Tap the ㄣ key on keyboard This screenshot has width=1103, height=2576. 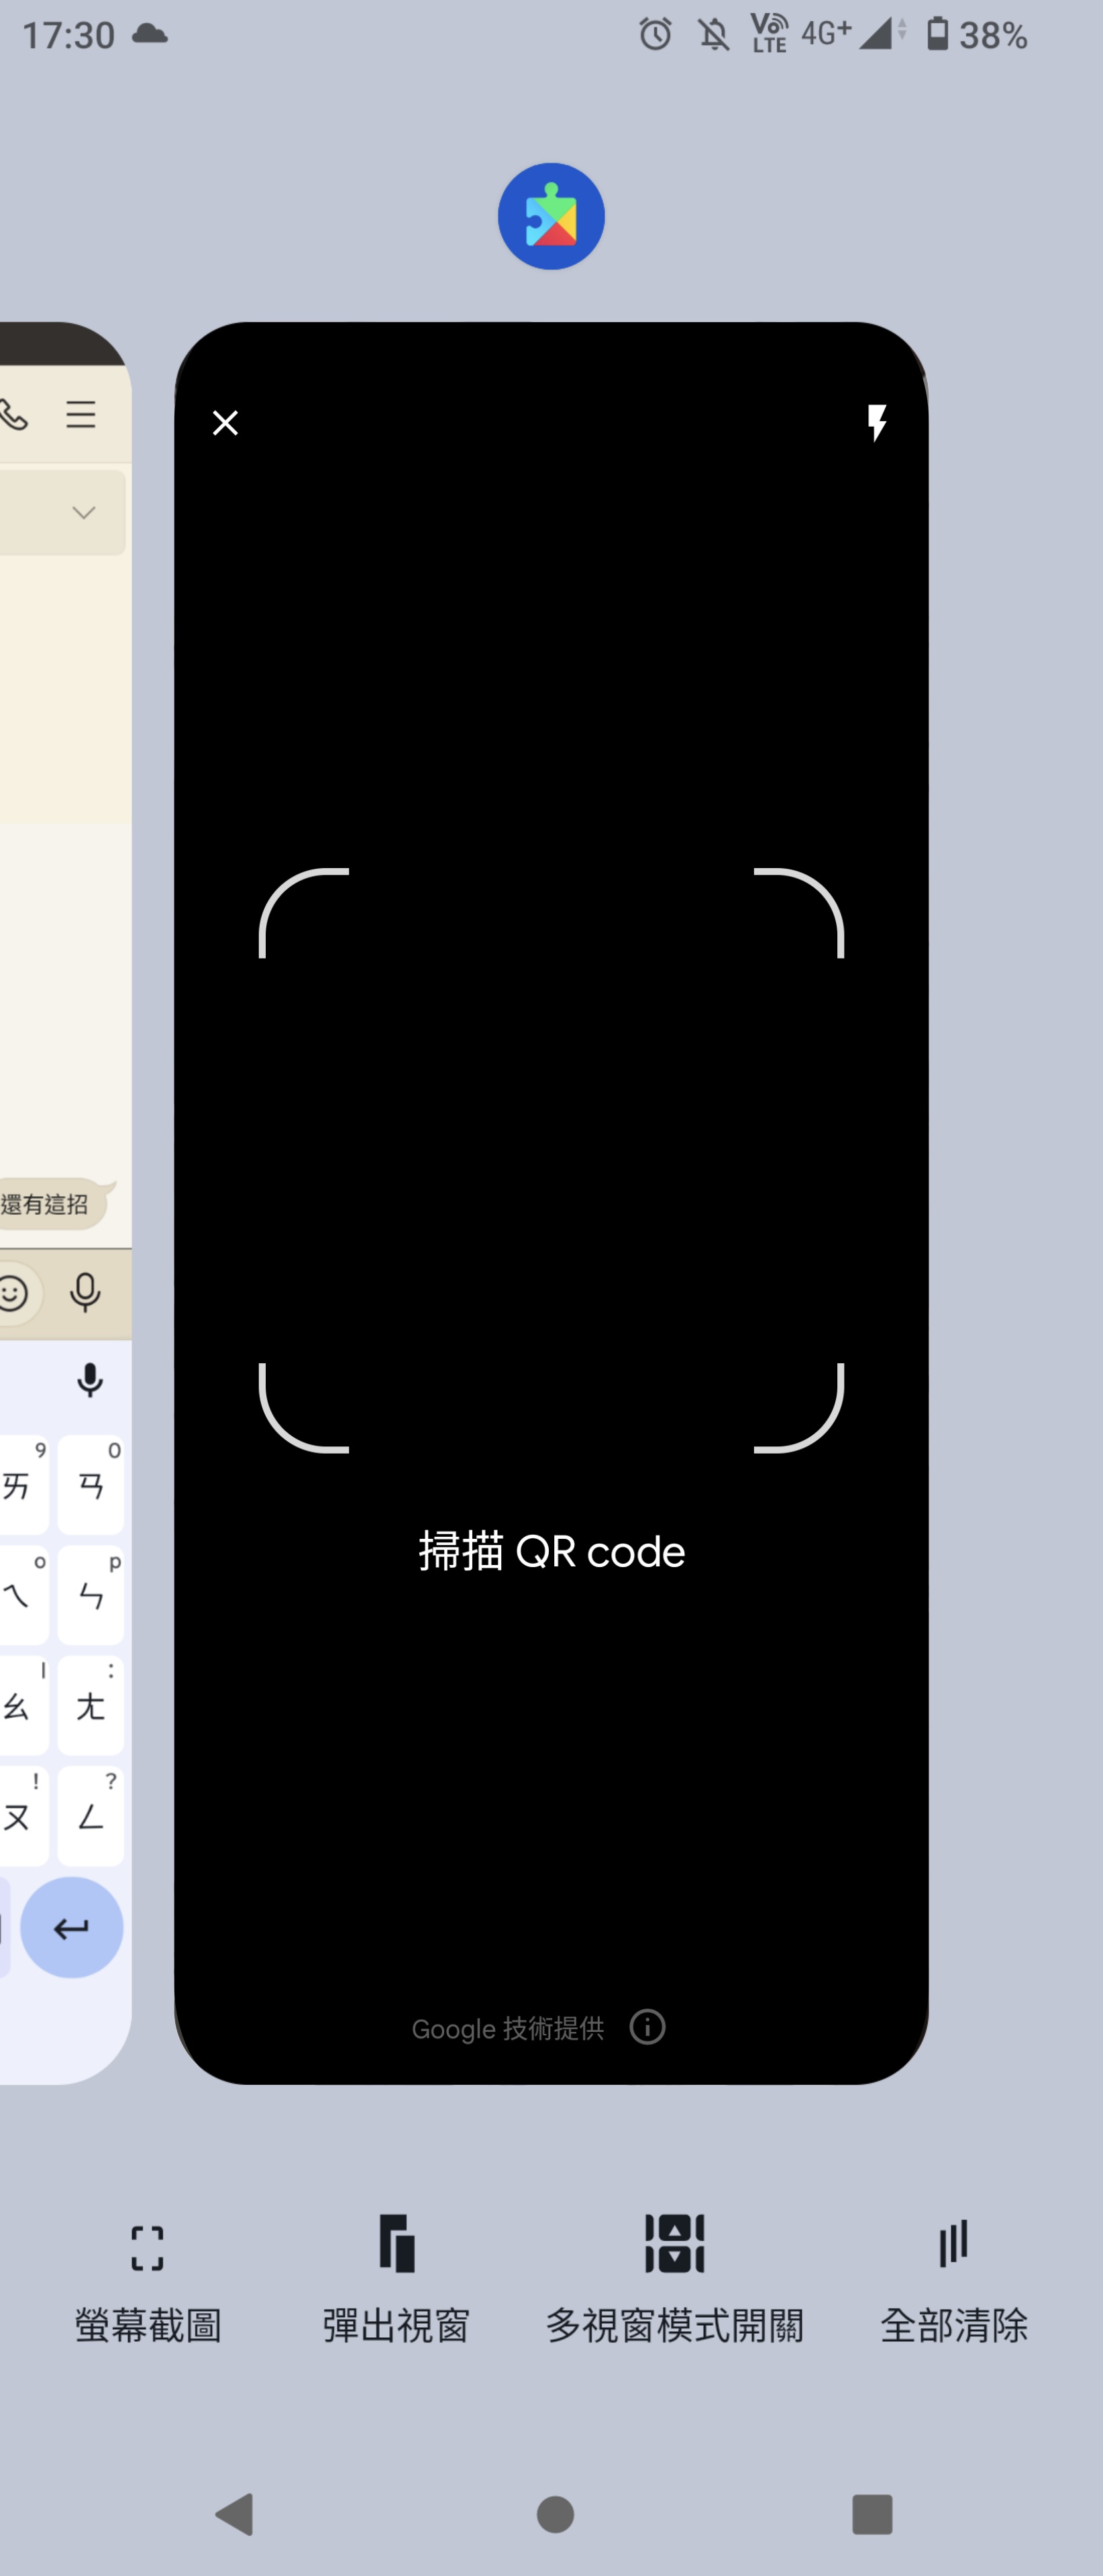(91, 1595)
